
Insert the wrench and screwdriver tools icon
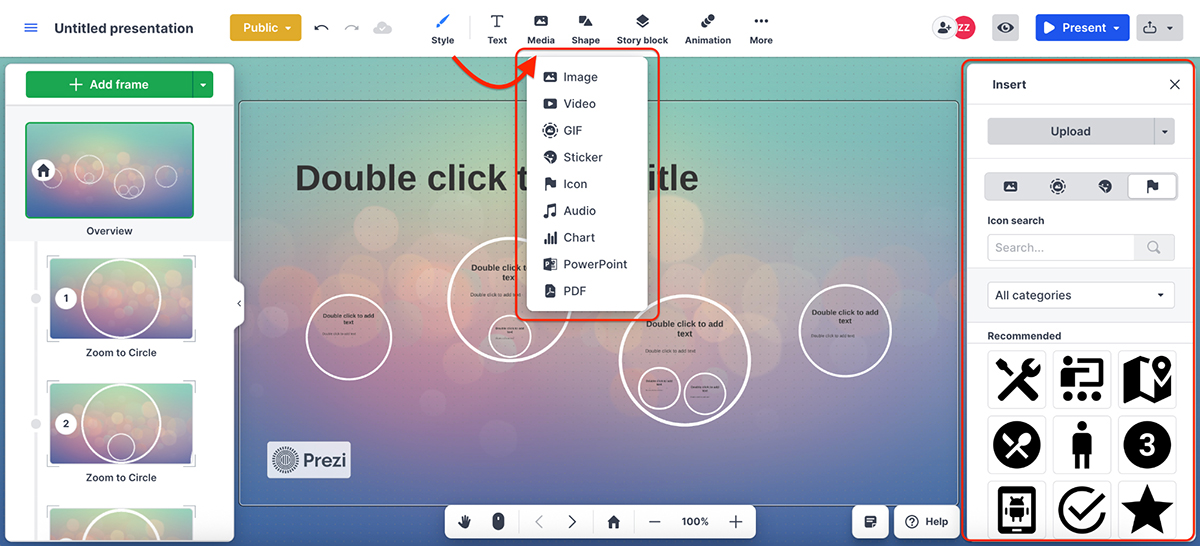click(1017, 380)
